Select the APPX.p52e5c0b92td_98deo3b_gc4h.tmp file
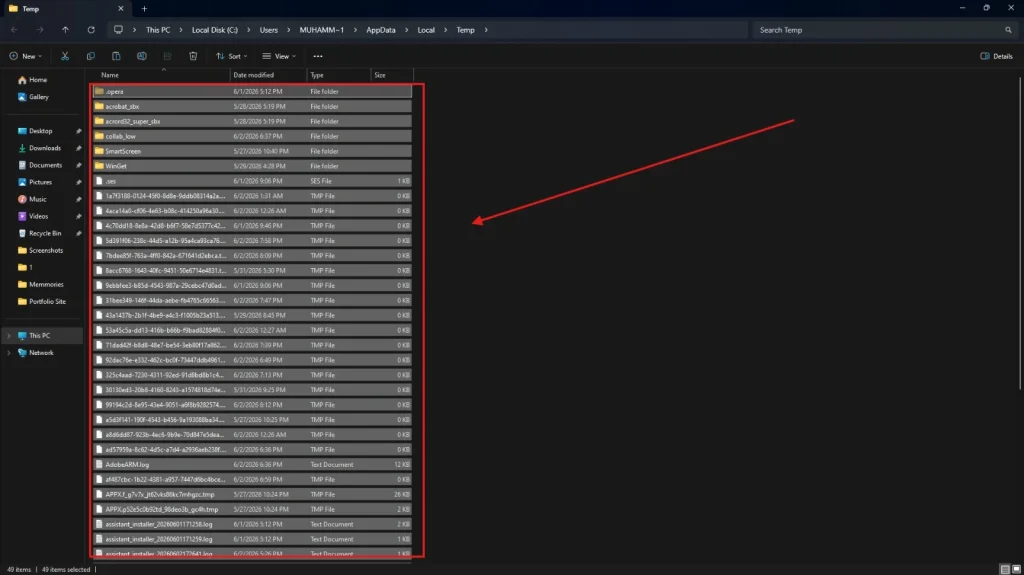This screenshot has width=1024, height=575. pos(252,510)
